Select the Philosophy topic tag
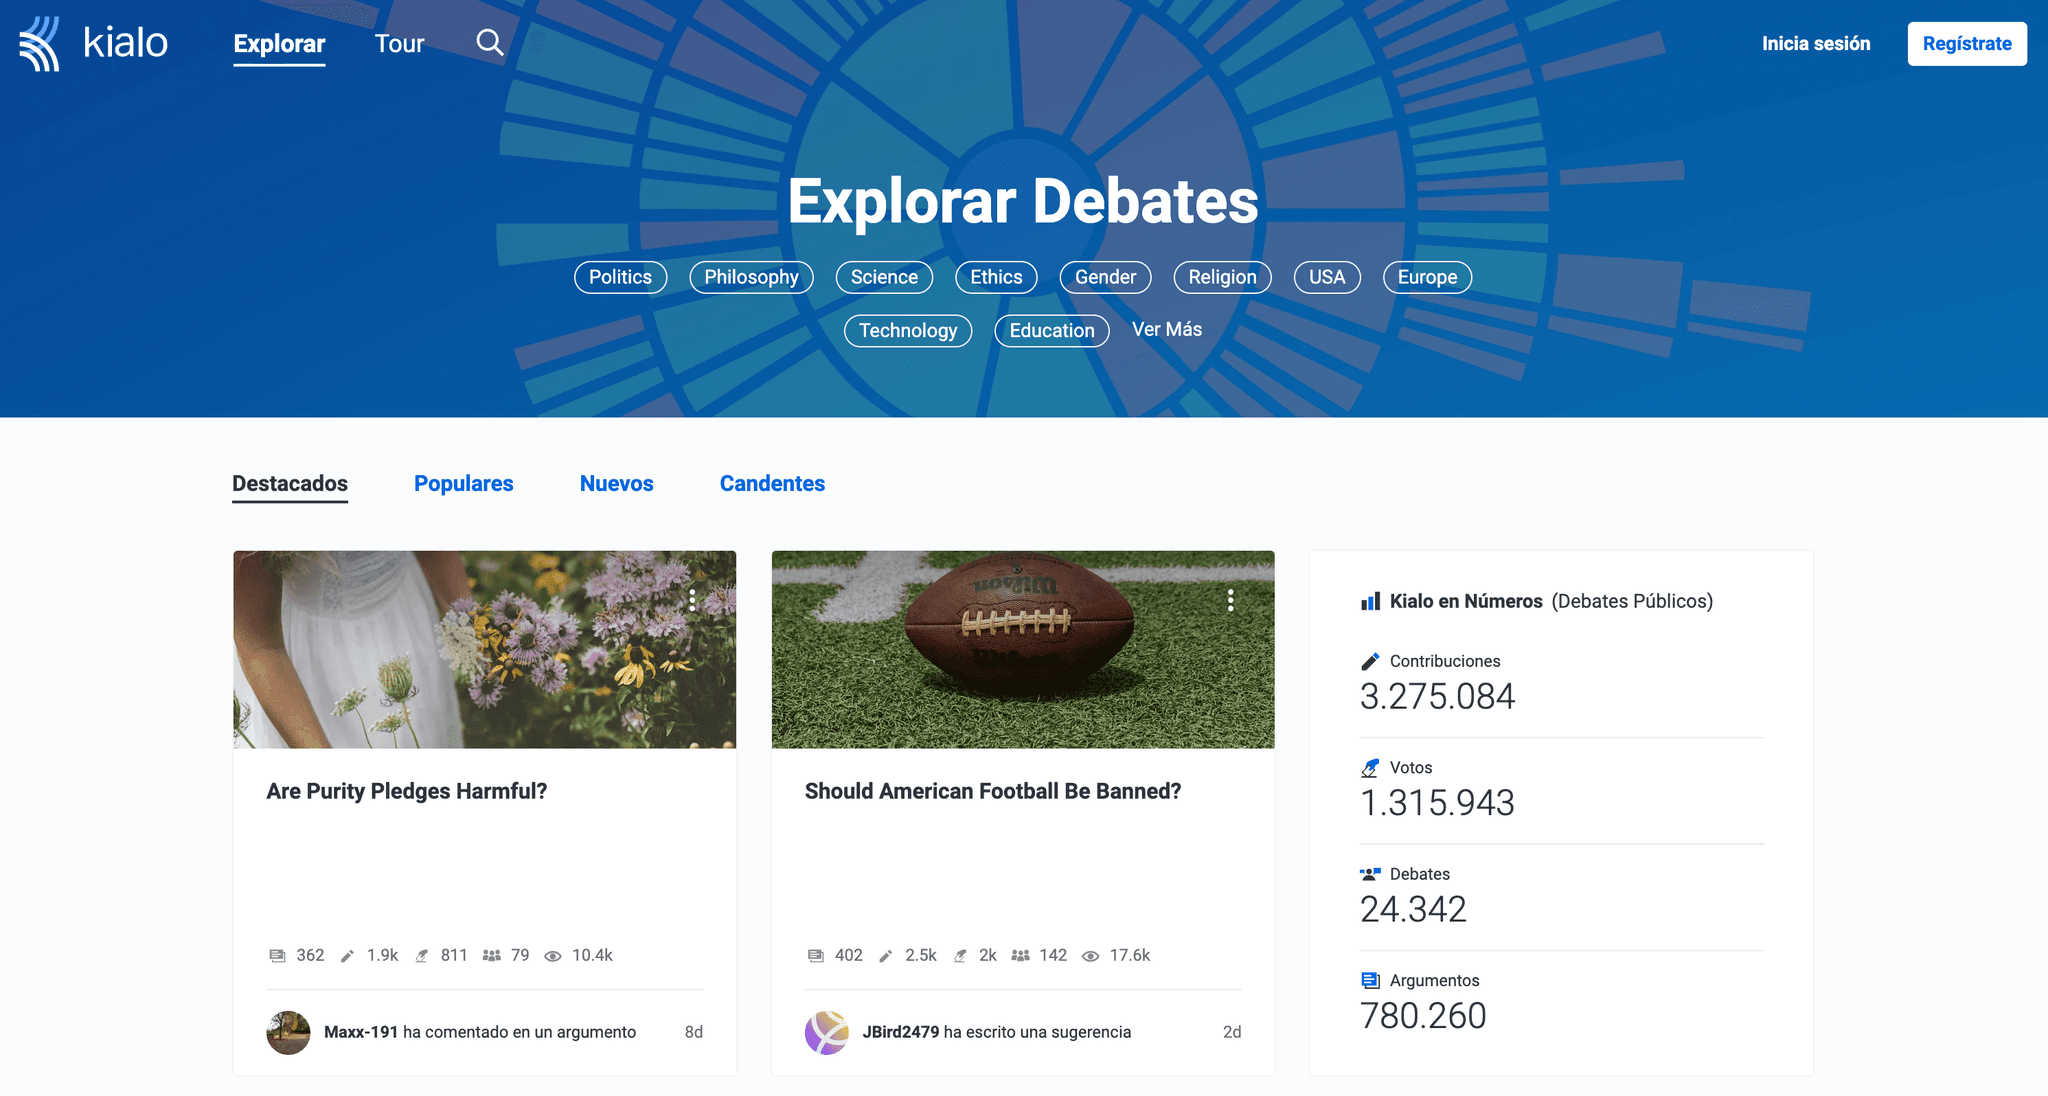The height and width of the screenshot is (1096, 2048). pos(751,277)
